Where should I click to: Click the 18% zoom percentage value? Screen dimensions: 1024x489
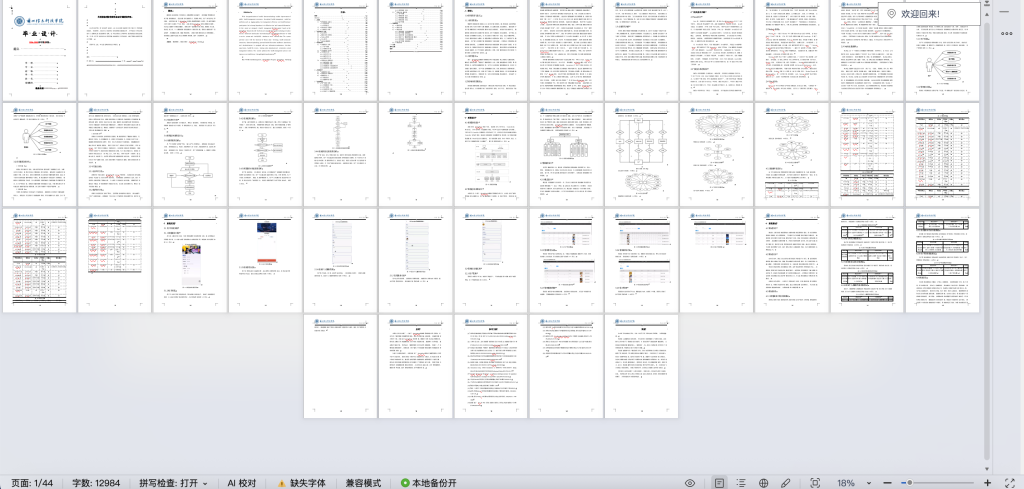[846, 483]
